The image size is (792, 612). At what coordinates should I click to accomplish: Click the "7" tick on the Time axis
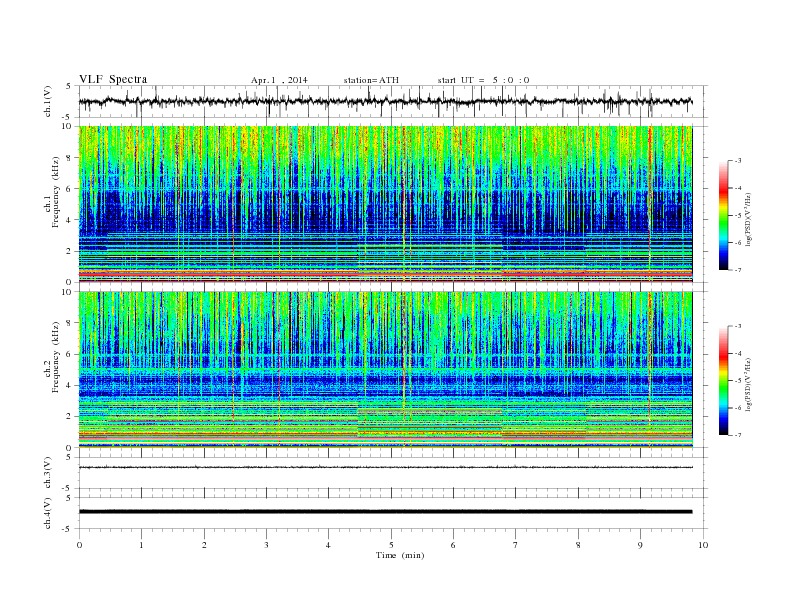[516, 545]
